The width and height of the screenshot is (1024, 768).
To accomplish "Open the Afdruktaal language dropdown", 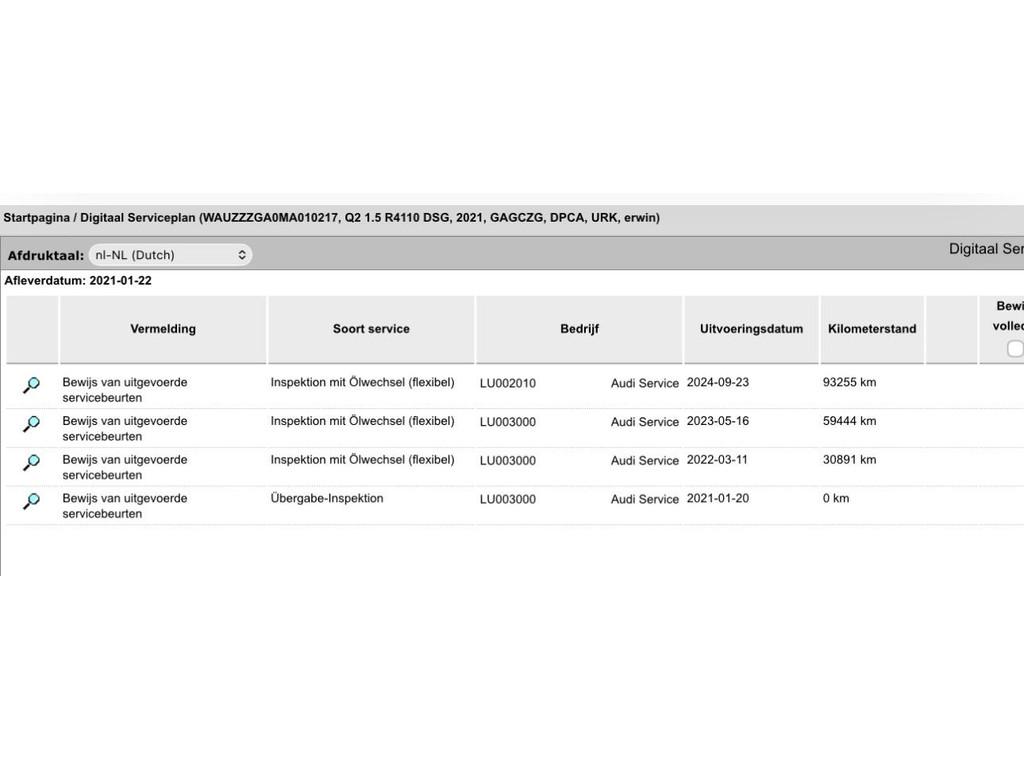I will [170, 255].
